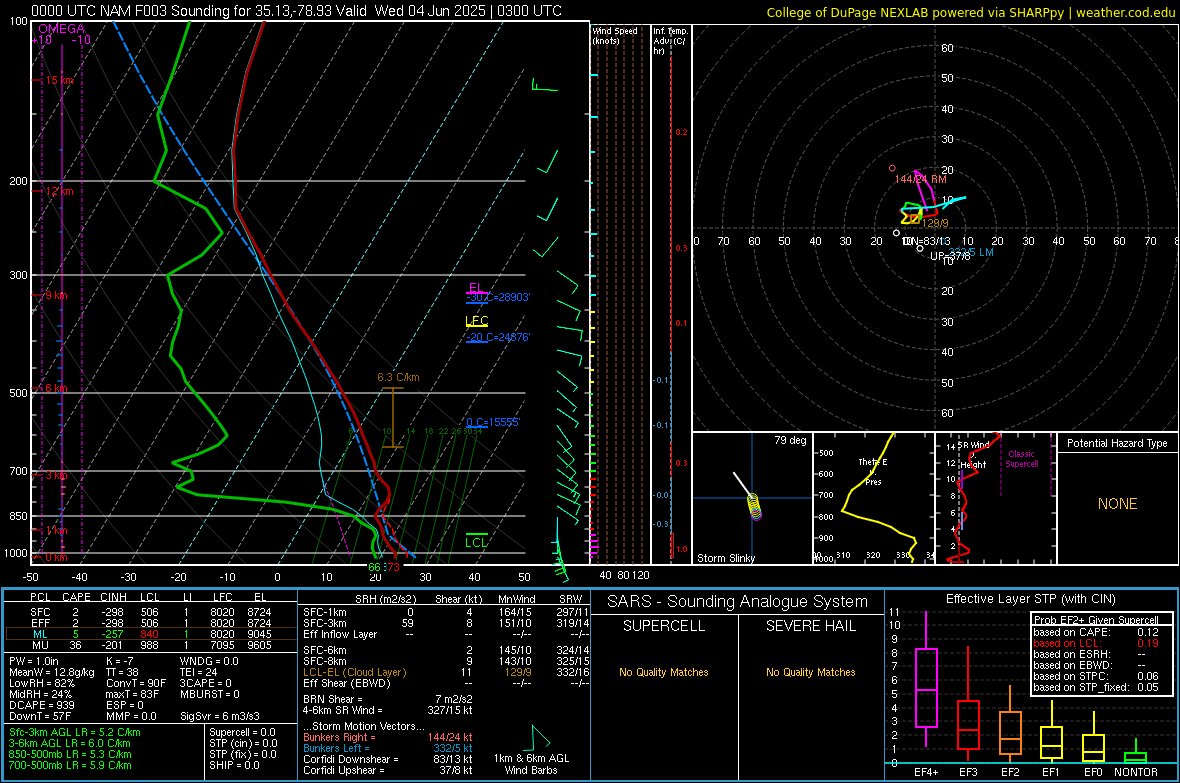Click the 'UP=37/8' hodograph label
This screenshot has width=1180, height=783.
(x=950, y=256)
